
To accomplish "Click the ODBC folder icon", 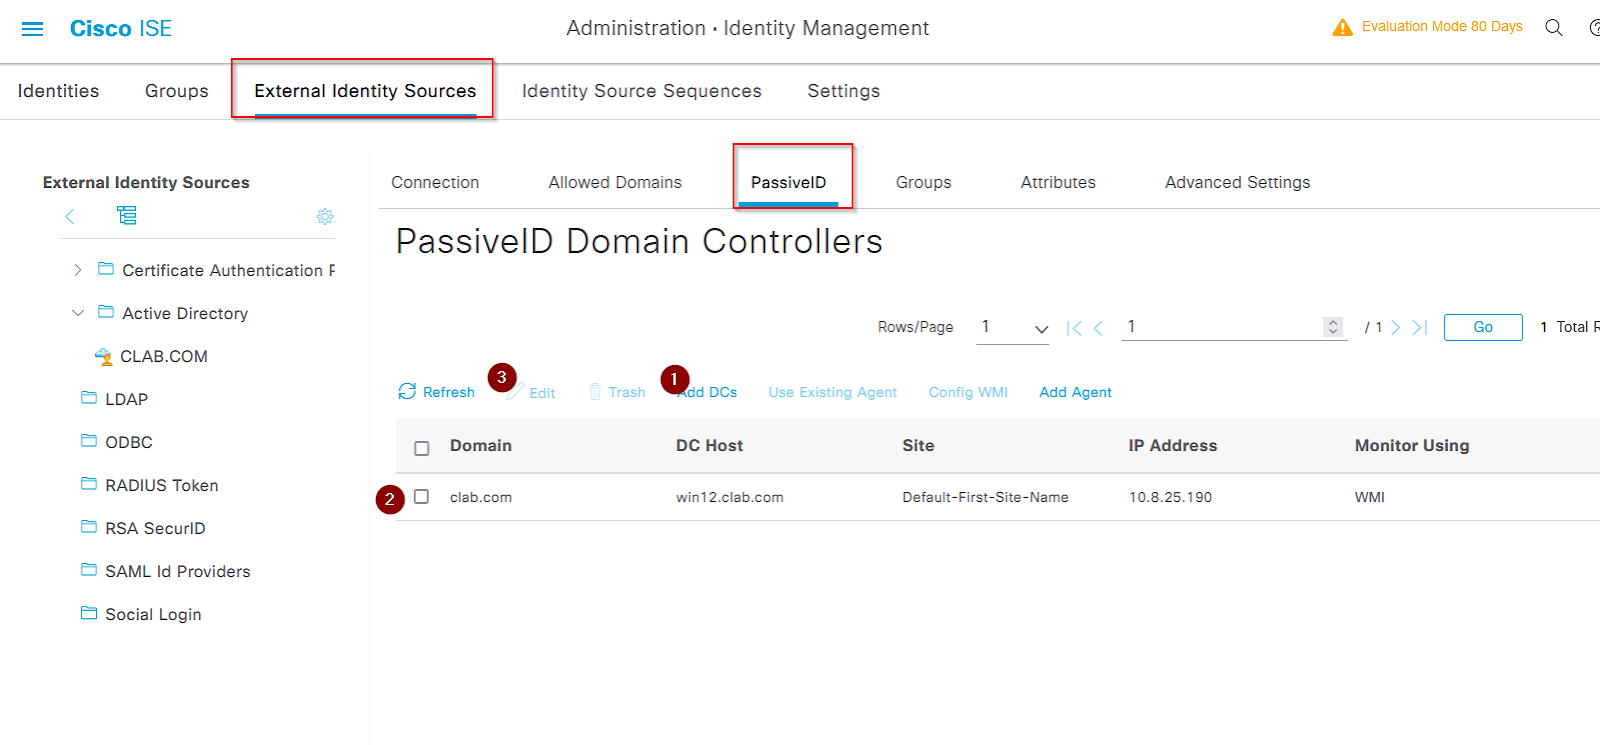I will click(89, 441).
